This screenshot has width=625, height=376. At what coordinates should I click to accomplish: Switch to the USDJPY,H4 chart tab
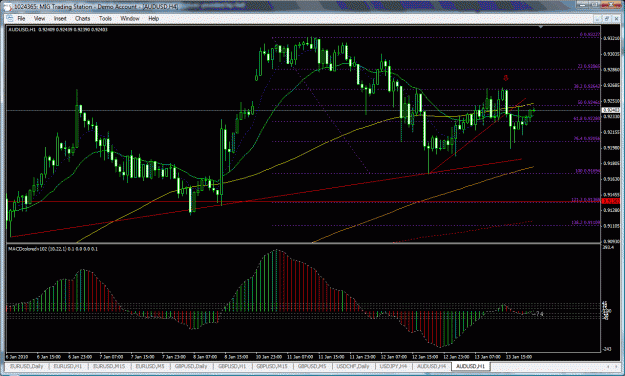[x=393, y=366]
